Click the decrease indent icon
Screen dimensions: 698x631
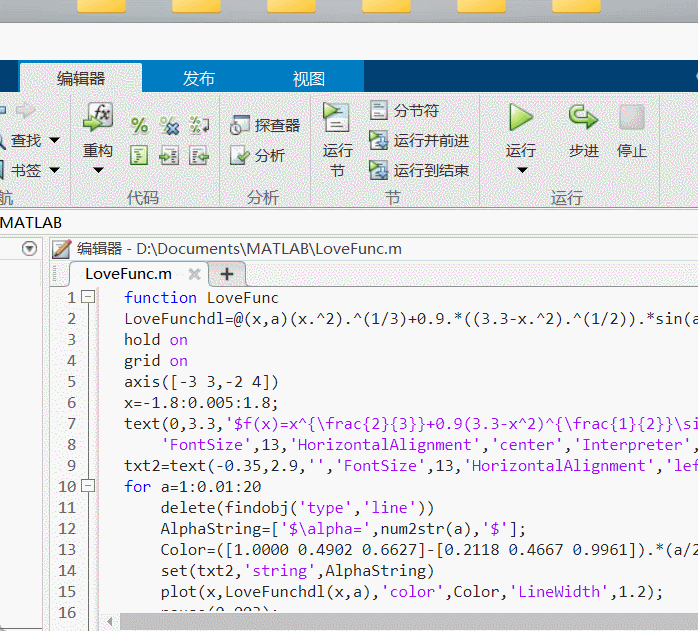[199, 156]
